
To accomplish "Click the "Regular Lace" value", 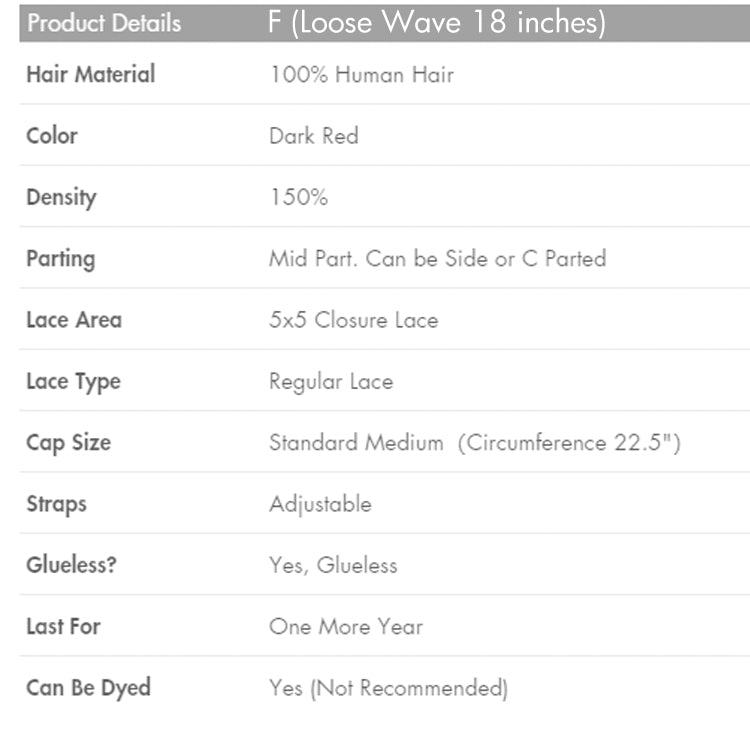I will click(x=331, y=381).
